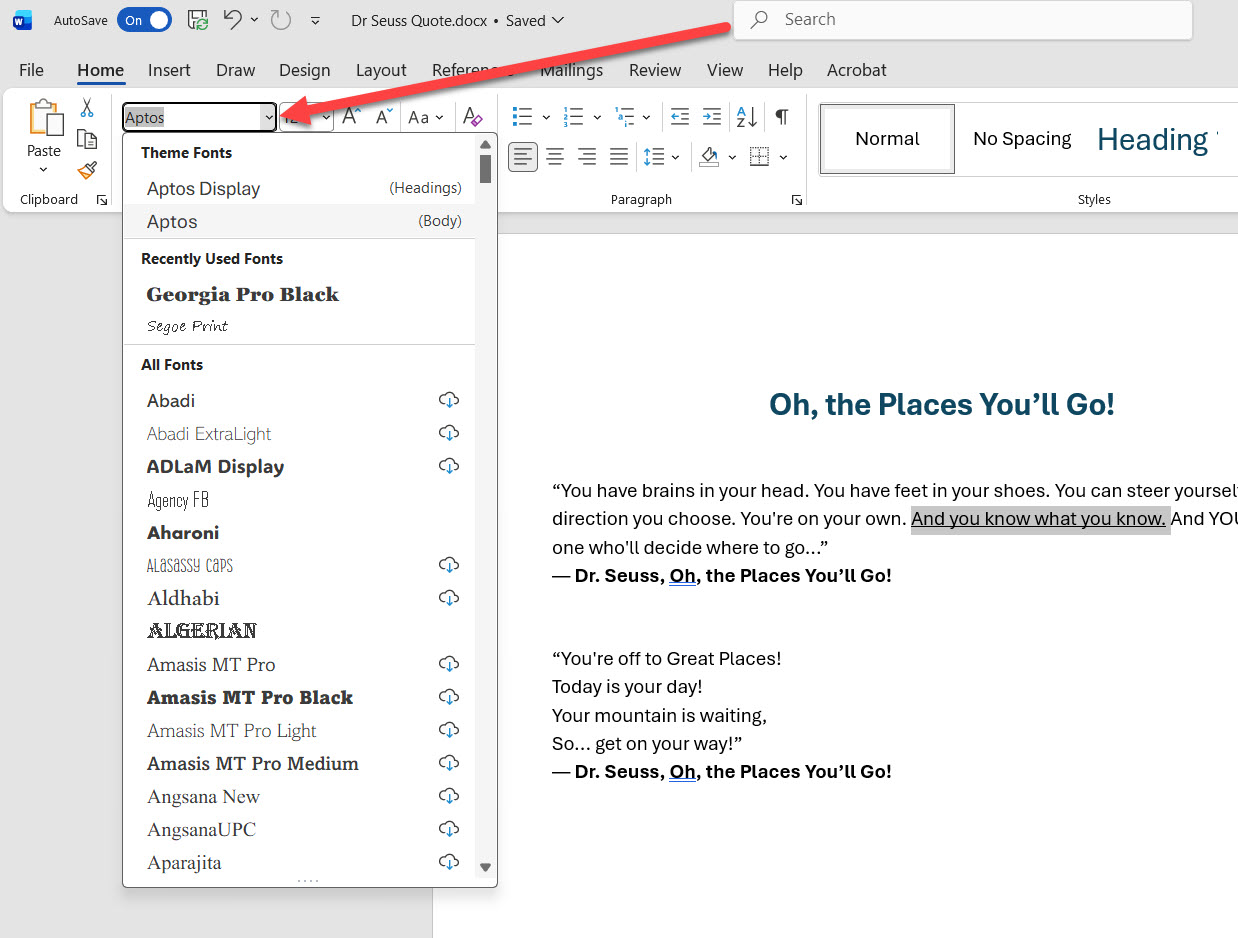Click Increase Font Size icon
The width and height of the screenshot is (1238, 938).
point(351,117)
